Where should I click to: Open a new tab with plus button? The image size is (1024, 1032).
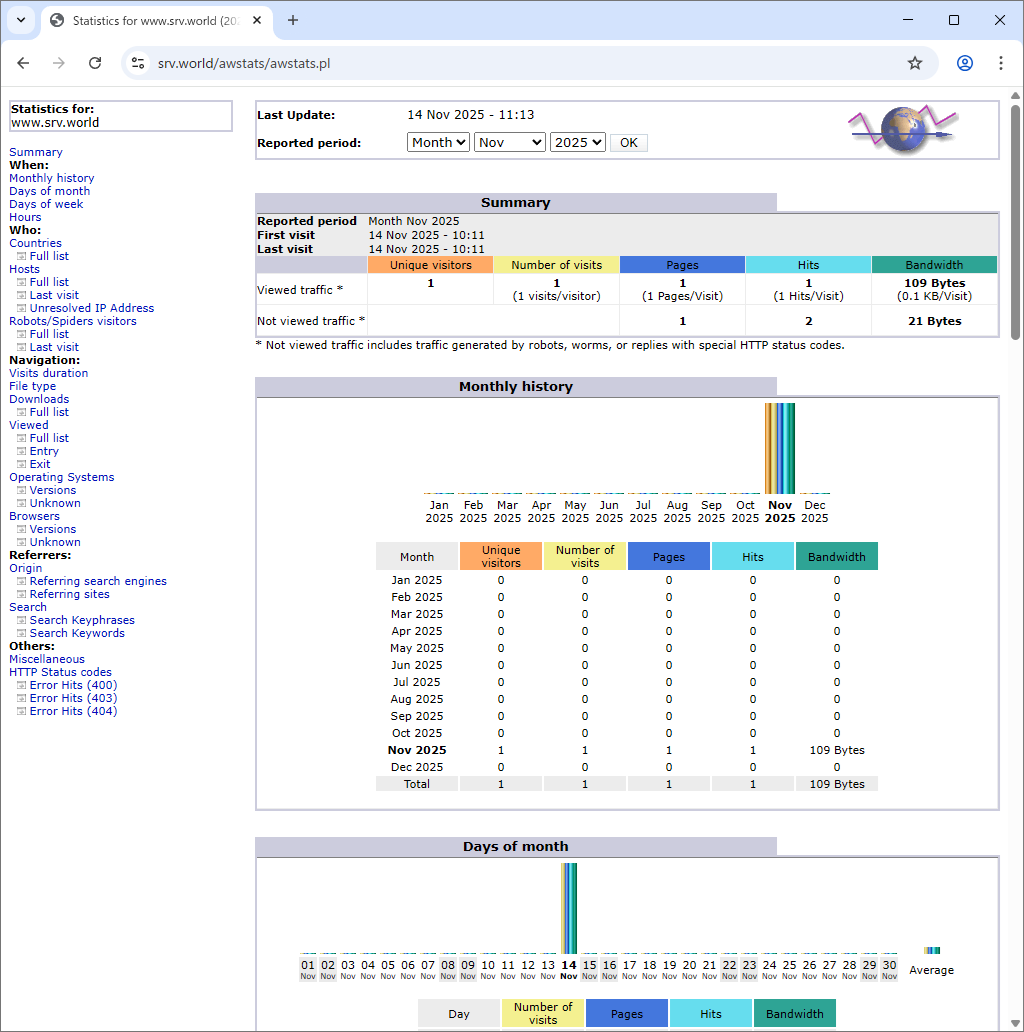(x=293, y=20)
